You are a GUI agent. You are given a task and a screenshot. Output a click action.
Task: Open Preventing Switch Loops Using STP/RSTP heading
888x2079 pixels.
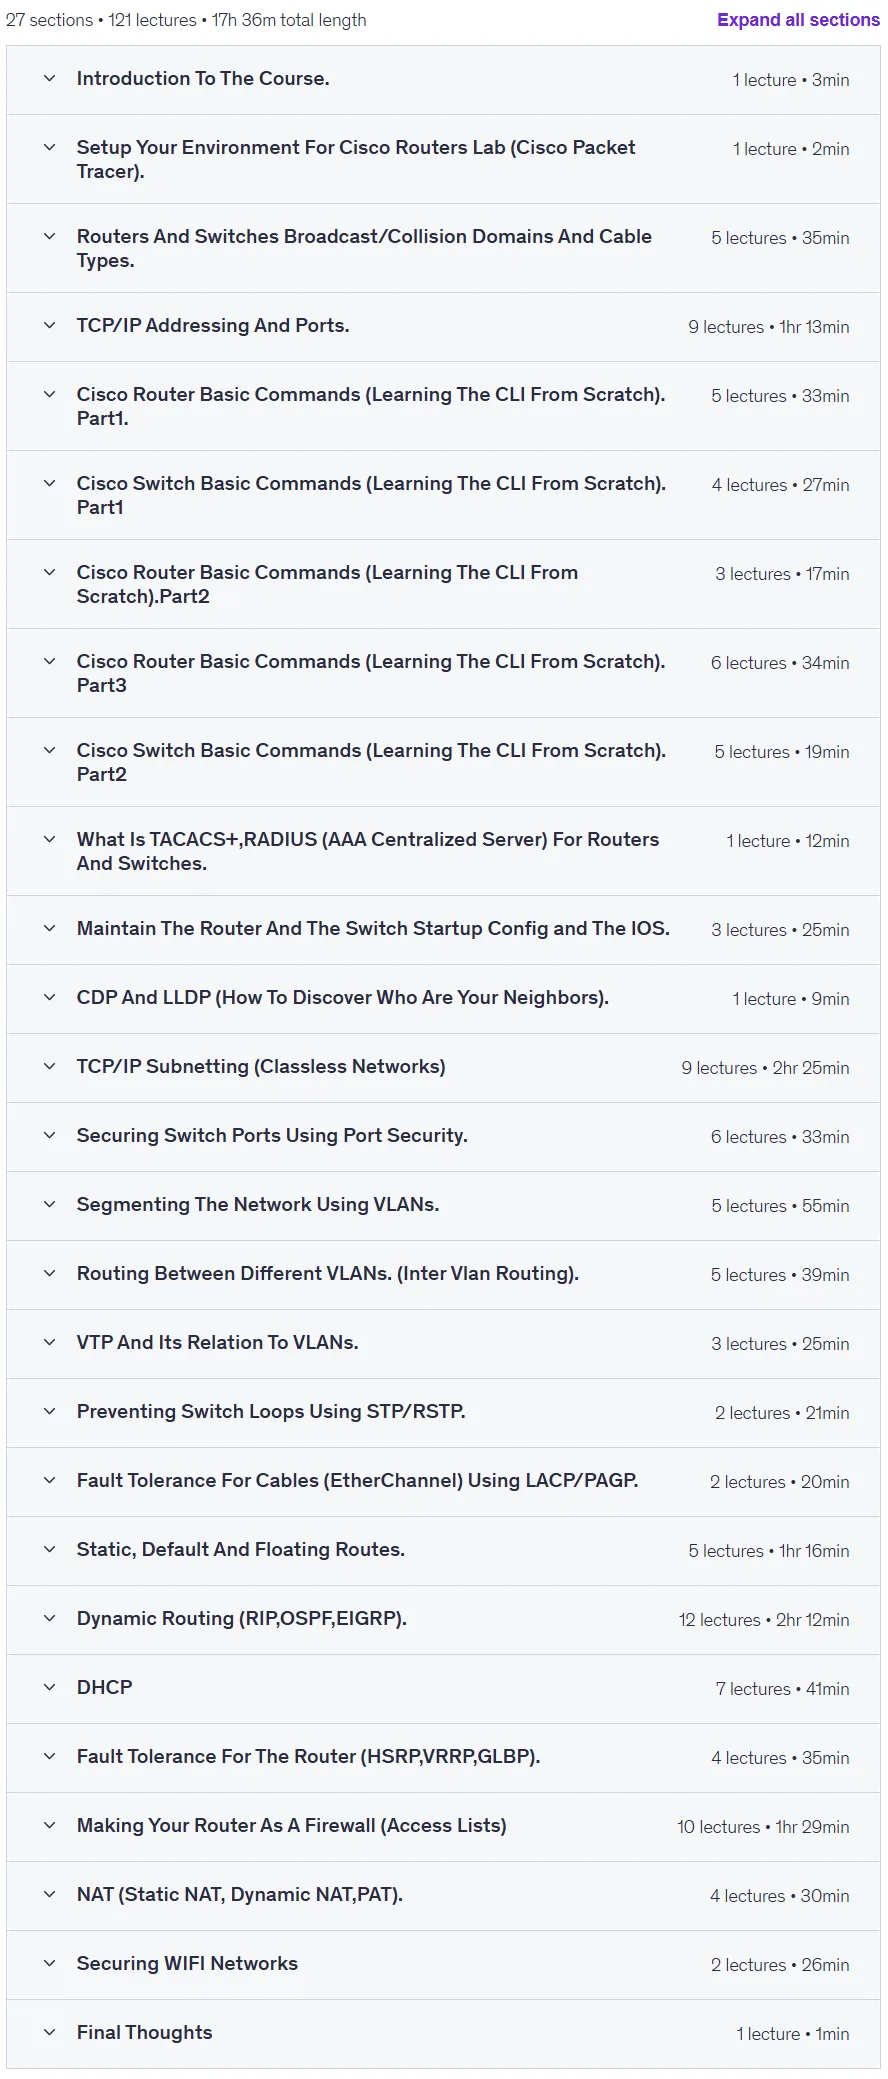[x=271, y=1412]
